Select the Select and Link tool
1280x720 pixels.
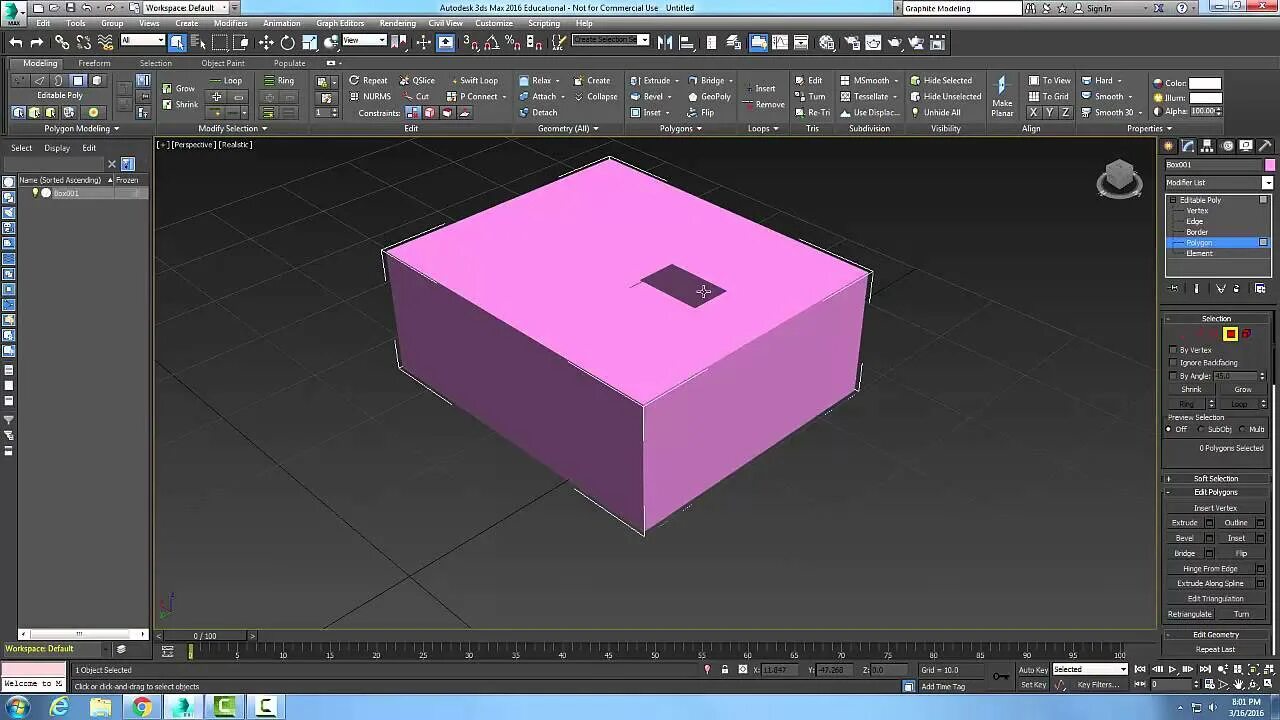point(62,42)
